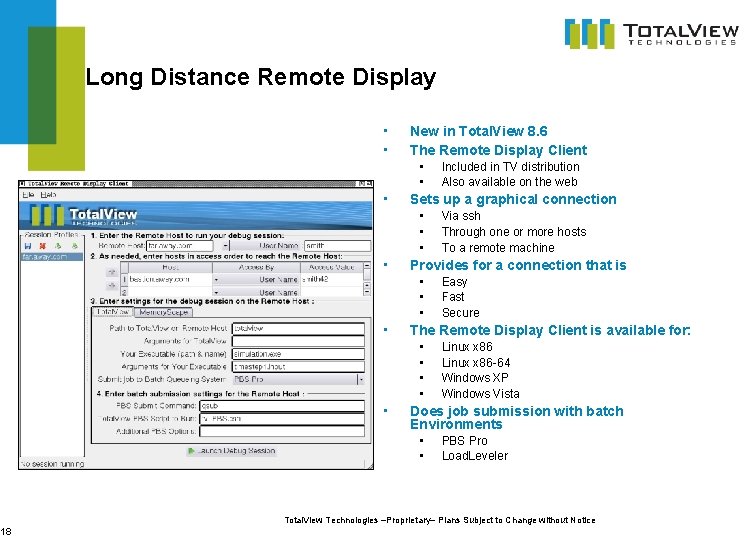Image resolution: width=756 pixels, height=540 pixels.
Task: Switch to the TotalView settings tab
Action: [112, 312]
